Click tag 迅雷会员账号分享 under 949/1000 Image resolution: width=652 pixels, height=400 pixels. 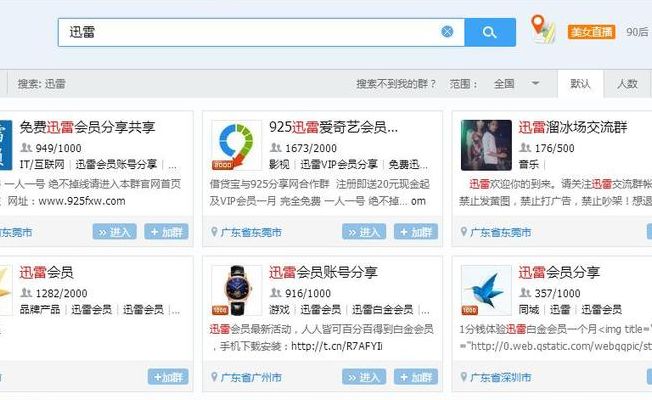point(116,165)
